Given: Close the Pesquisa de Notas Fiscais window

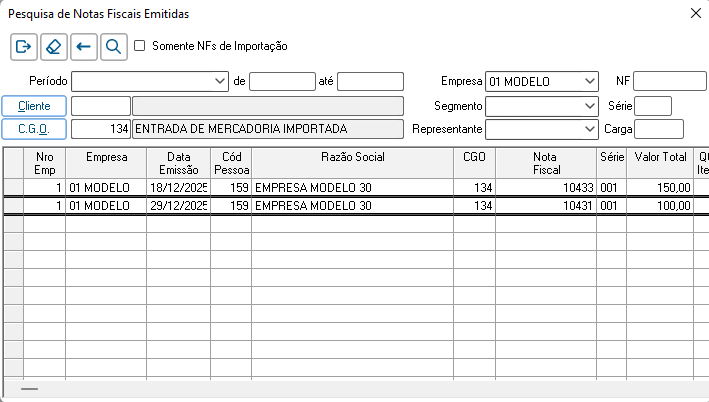Looking at the screenshot, I should (x=695, y=13).
